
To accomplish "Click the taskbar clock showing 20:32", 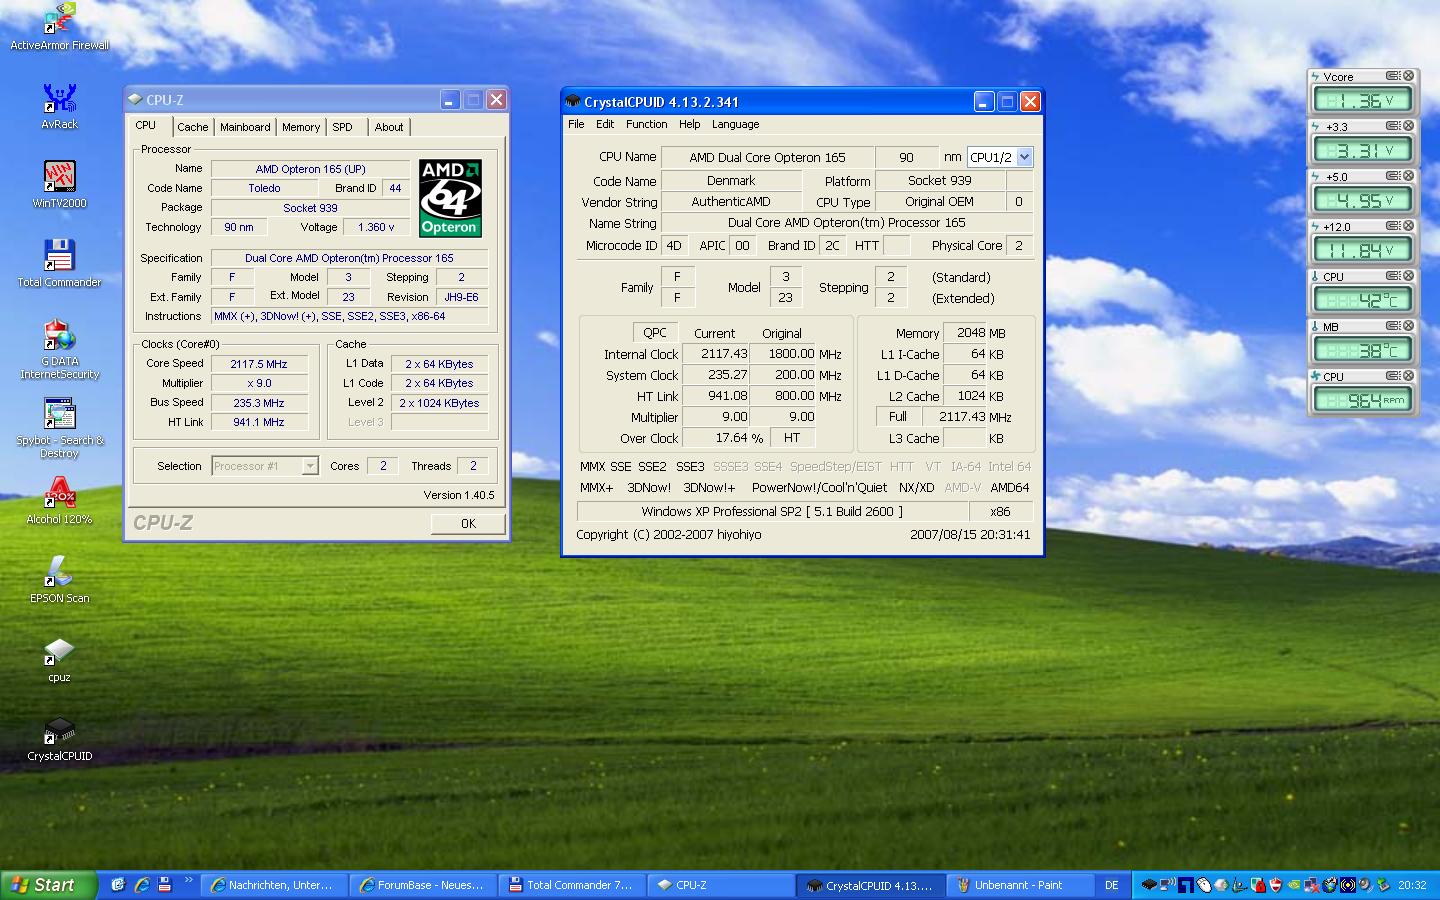I will pos(1412,885).
